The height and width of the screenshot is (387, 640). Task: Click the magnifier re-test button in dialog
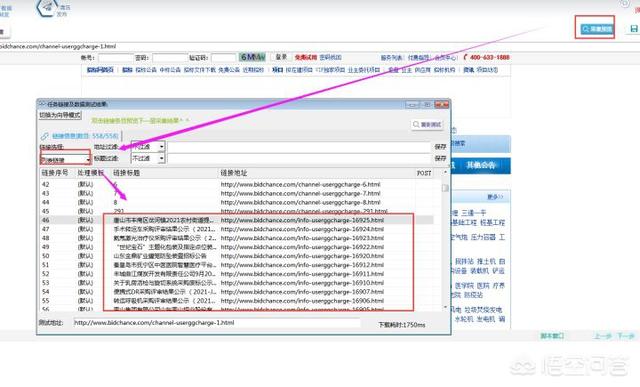click(427, 125)
